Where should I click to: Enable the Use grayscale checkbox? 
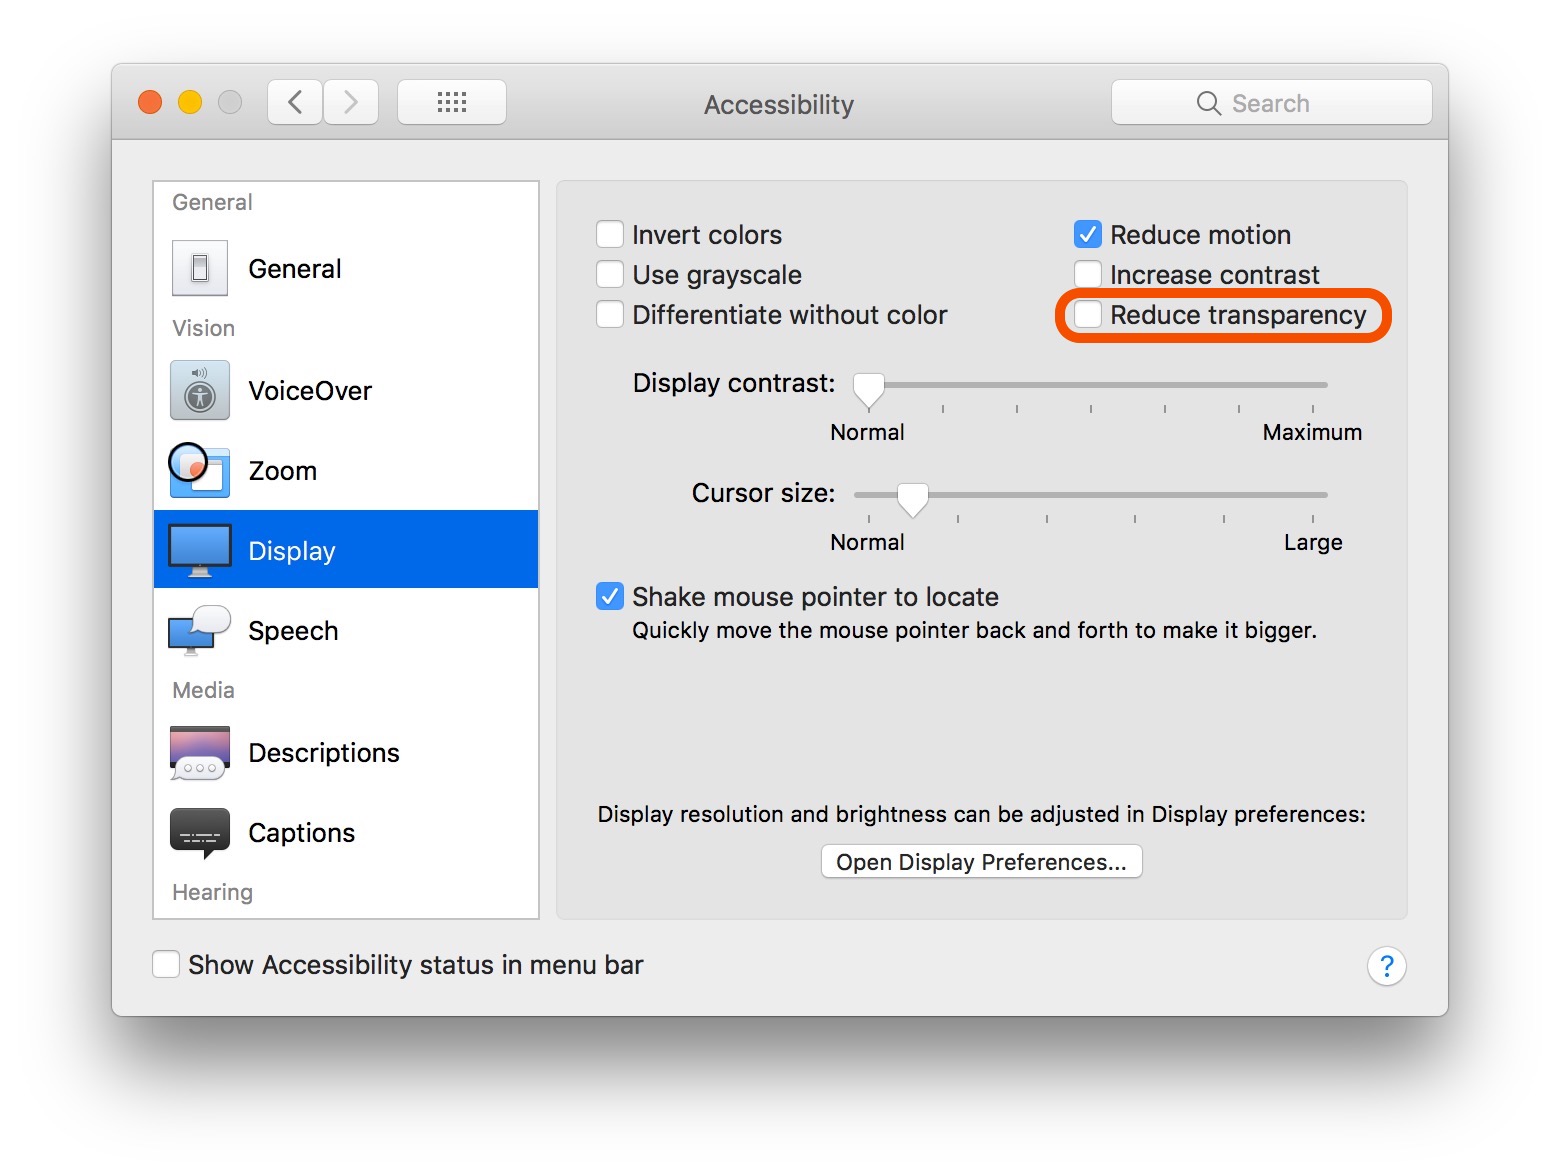(x=610, y=275)
